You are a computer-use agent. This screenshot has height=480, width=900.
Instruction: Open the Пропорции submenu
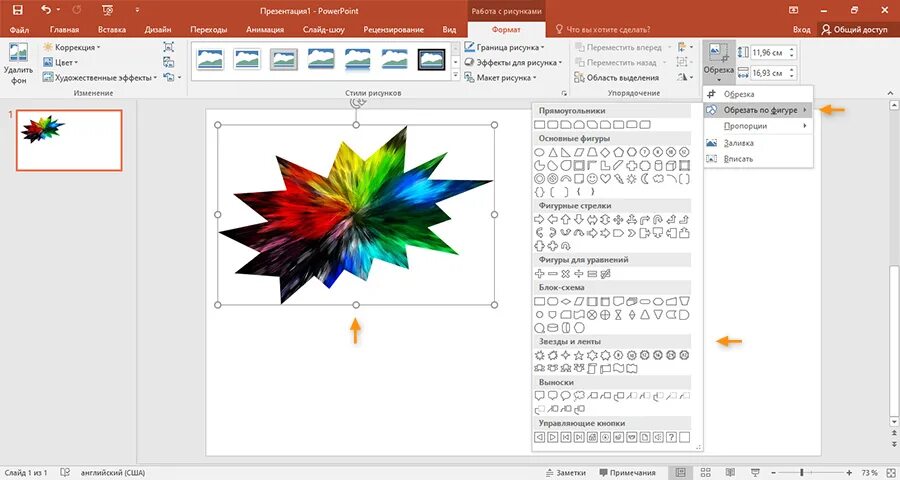pos(758,126)
